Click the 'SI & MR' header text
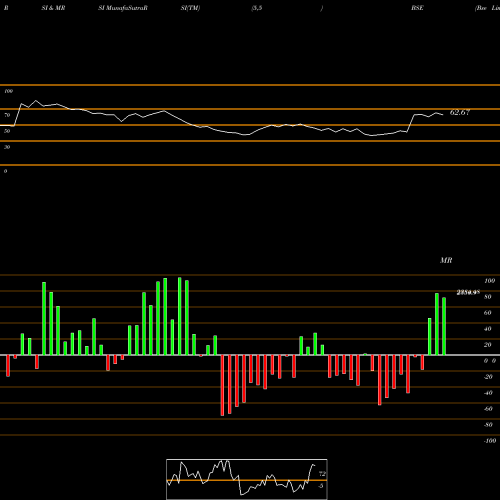Image resolution: width=500 pixels, height=500 pixels. (x=53, y=8)
